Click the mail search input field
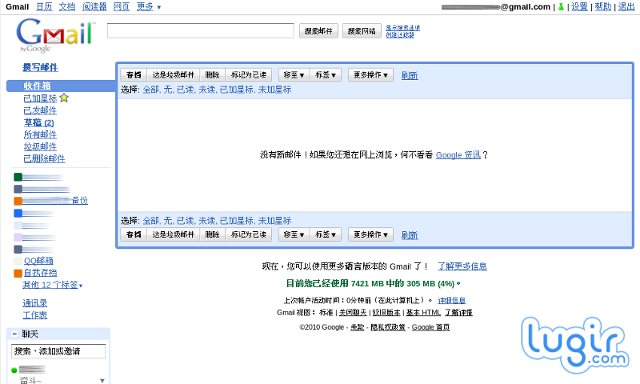This screenshot has width=640, height=384. [x=200, y=31]
